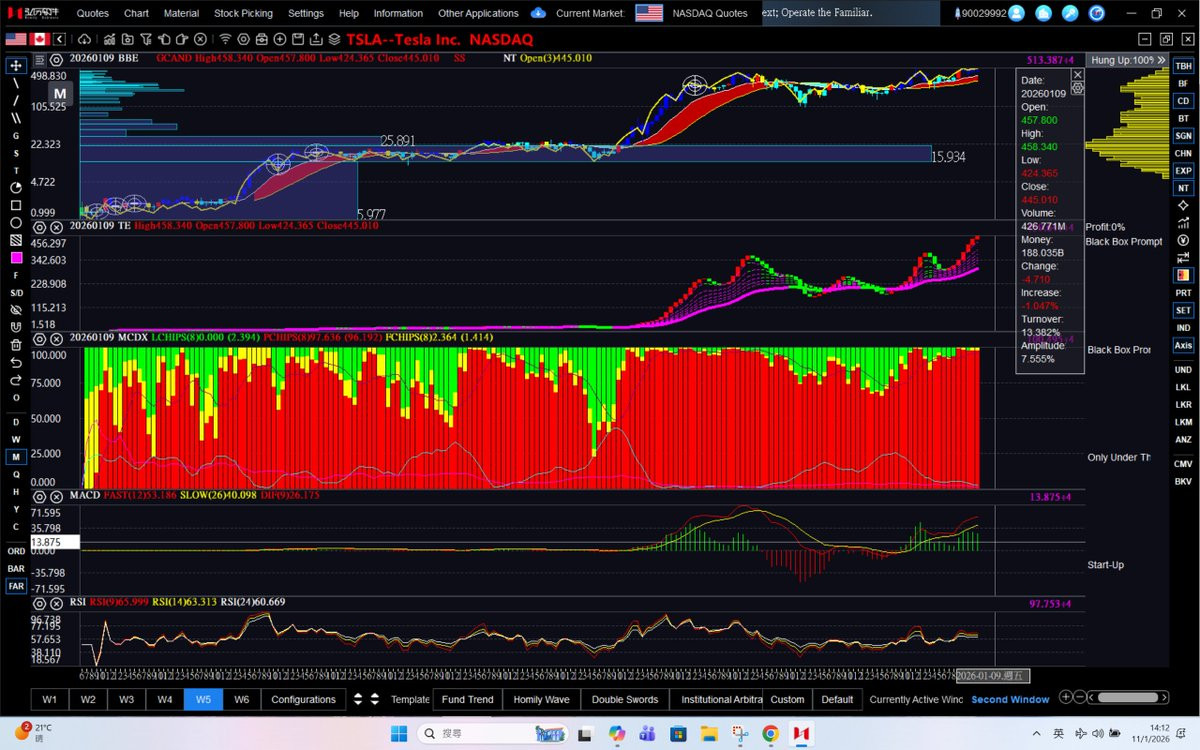
Task: Click the Second Window link
Action: pos(1010,699)
